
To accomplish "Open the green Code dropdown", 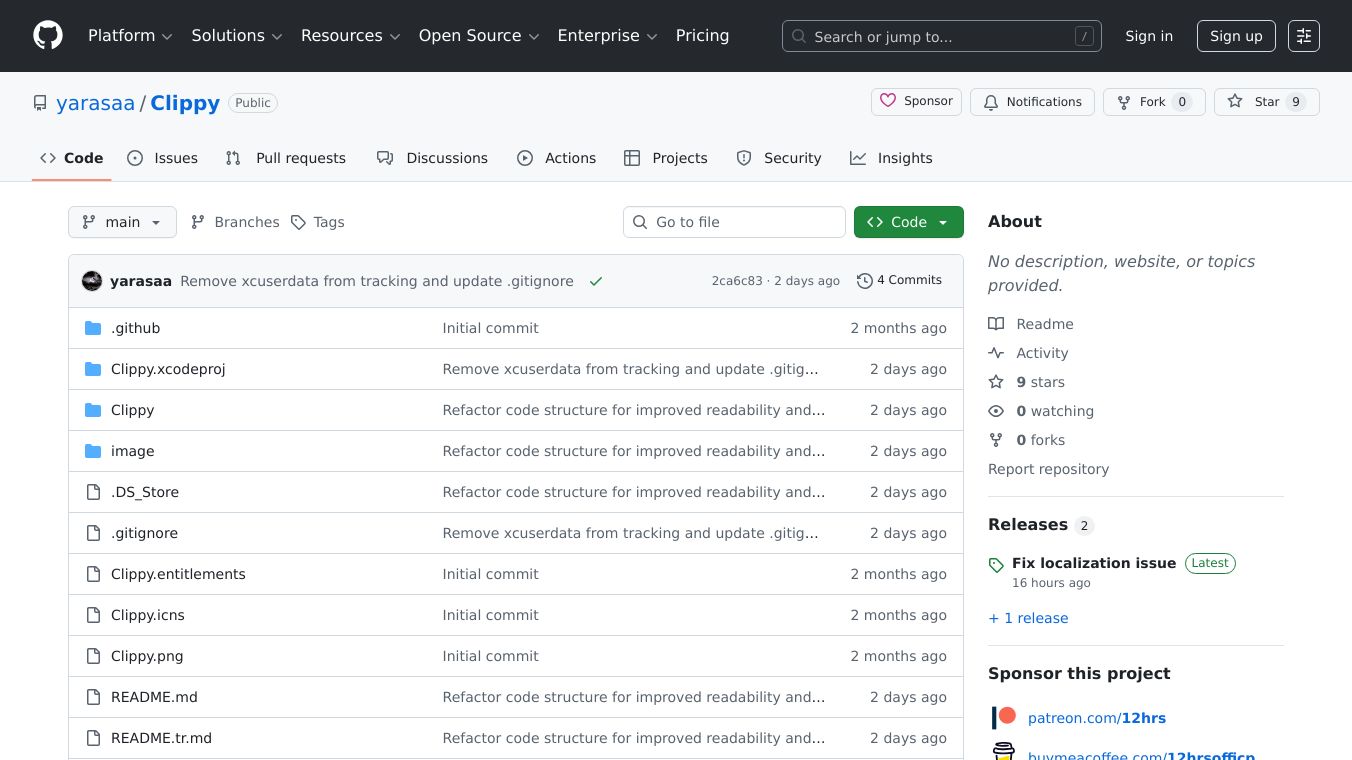I will [x=908, y=221].
